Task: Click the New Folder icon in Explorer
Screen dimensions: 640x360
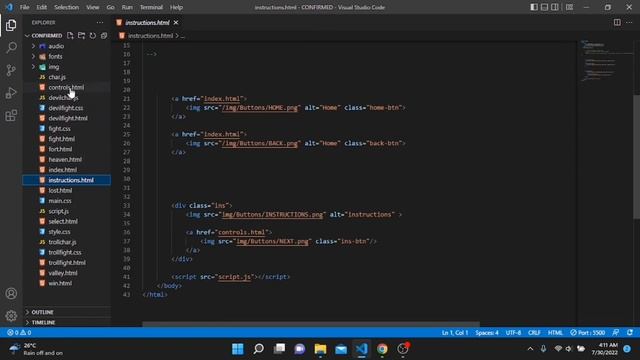Action: (81, 36)
